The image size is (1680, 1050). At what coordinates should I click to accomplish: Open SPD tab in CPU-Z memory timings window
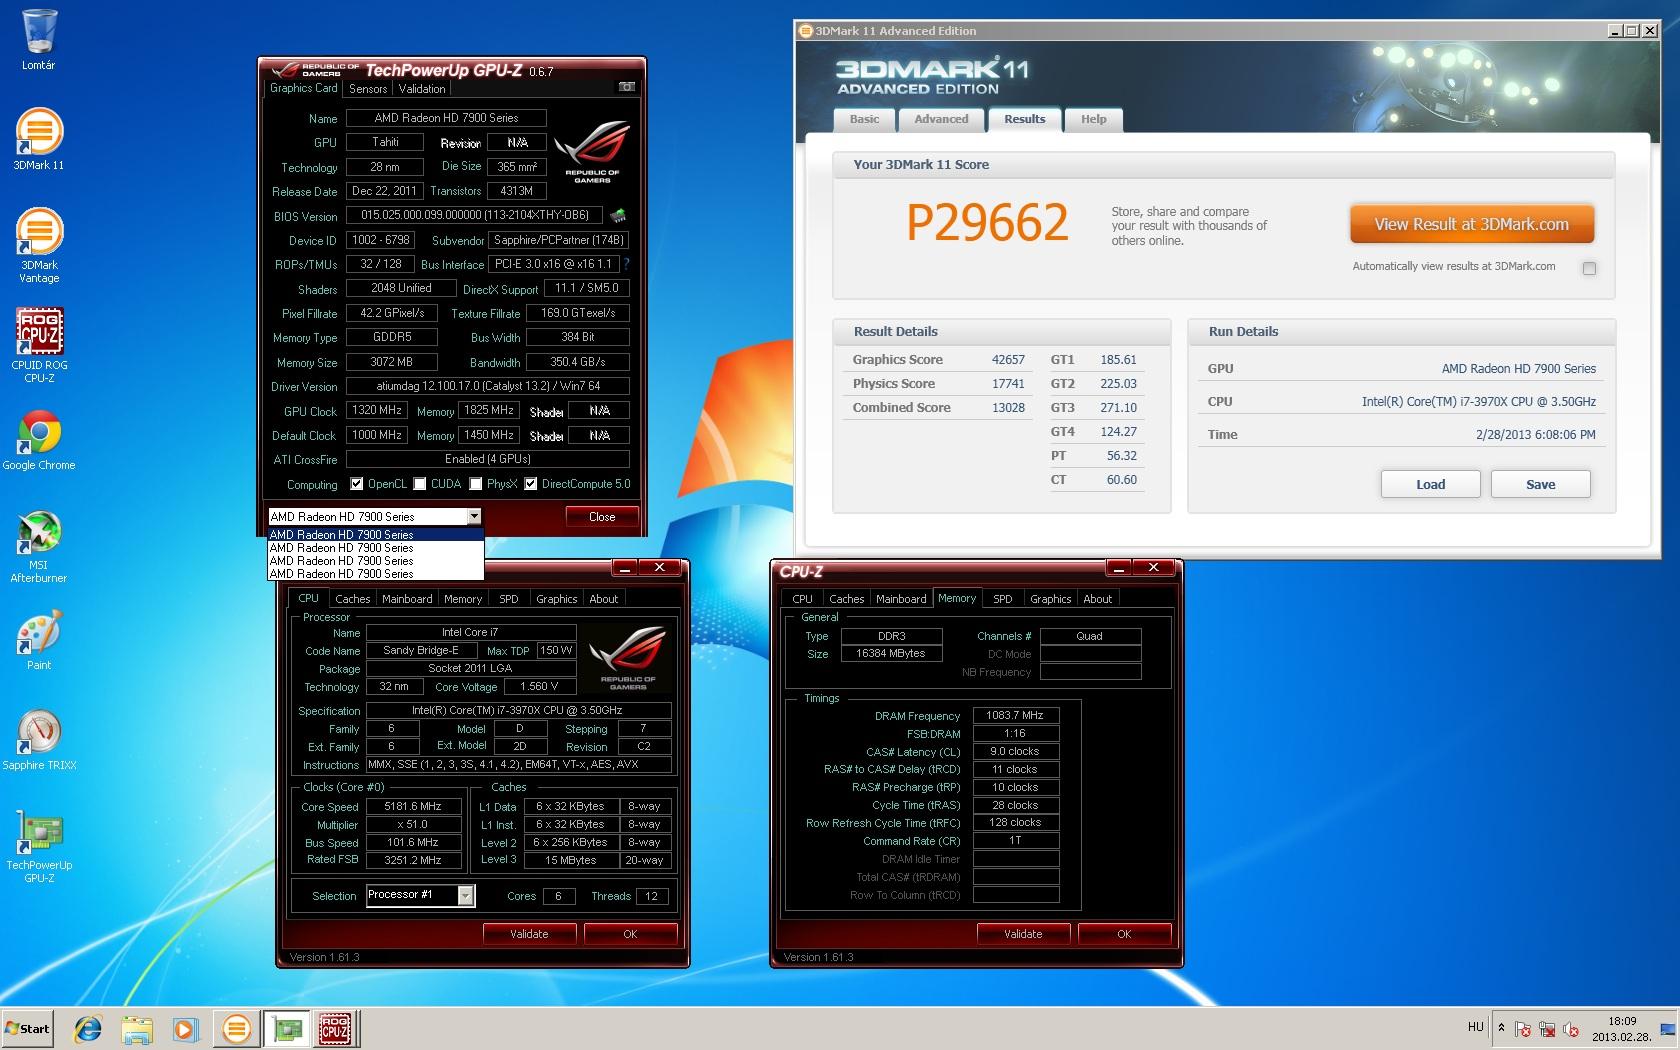(x=1003, y=599)
